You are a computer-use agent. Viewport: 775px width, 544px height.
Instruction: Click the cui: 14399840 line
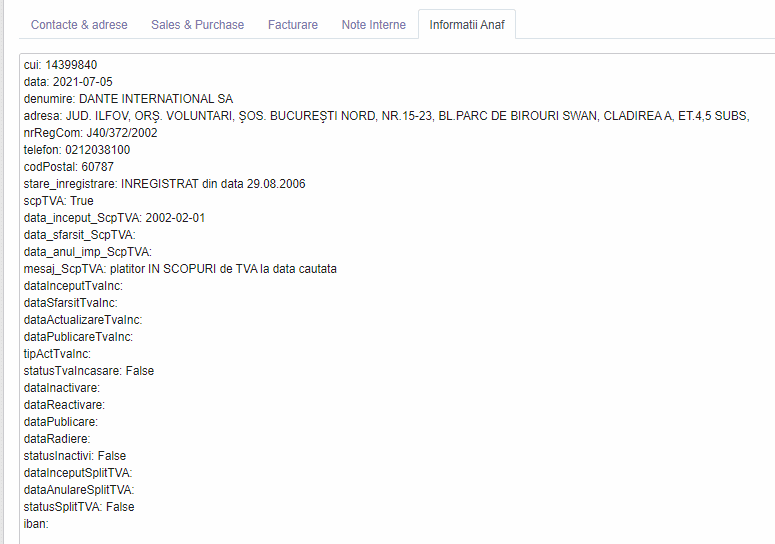coord(60,65)
